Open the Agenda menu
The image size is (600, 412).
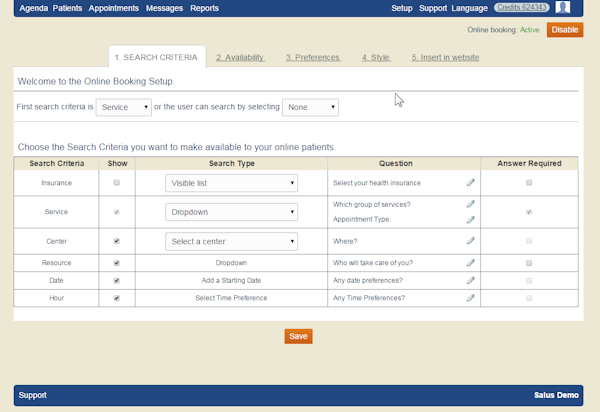pyautogui.click(x=34, y=8)
